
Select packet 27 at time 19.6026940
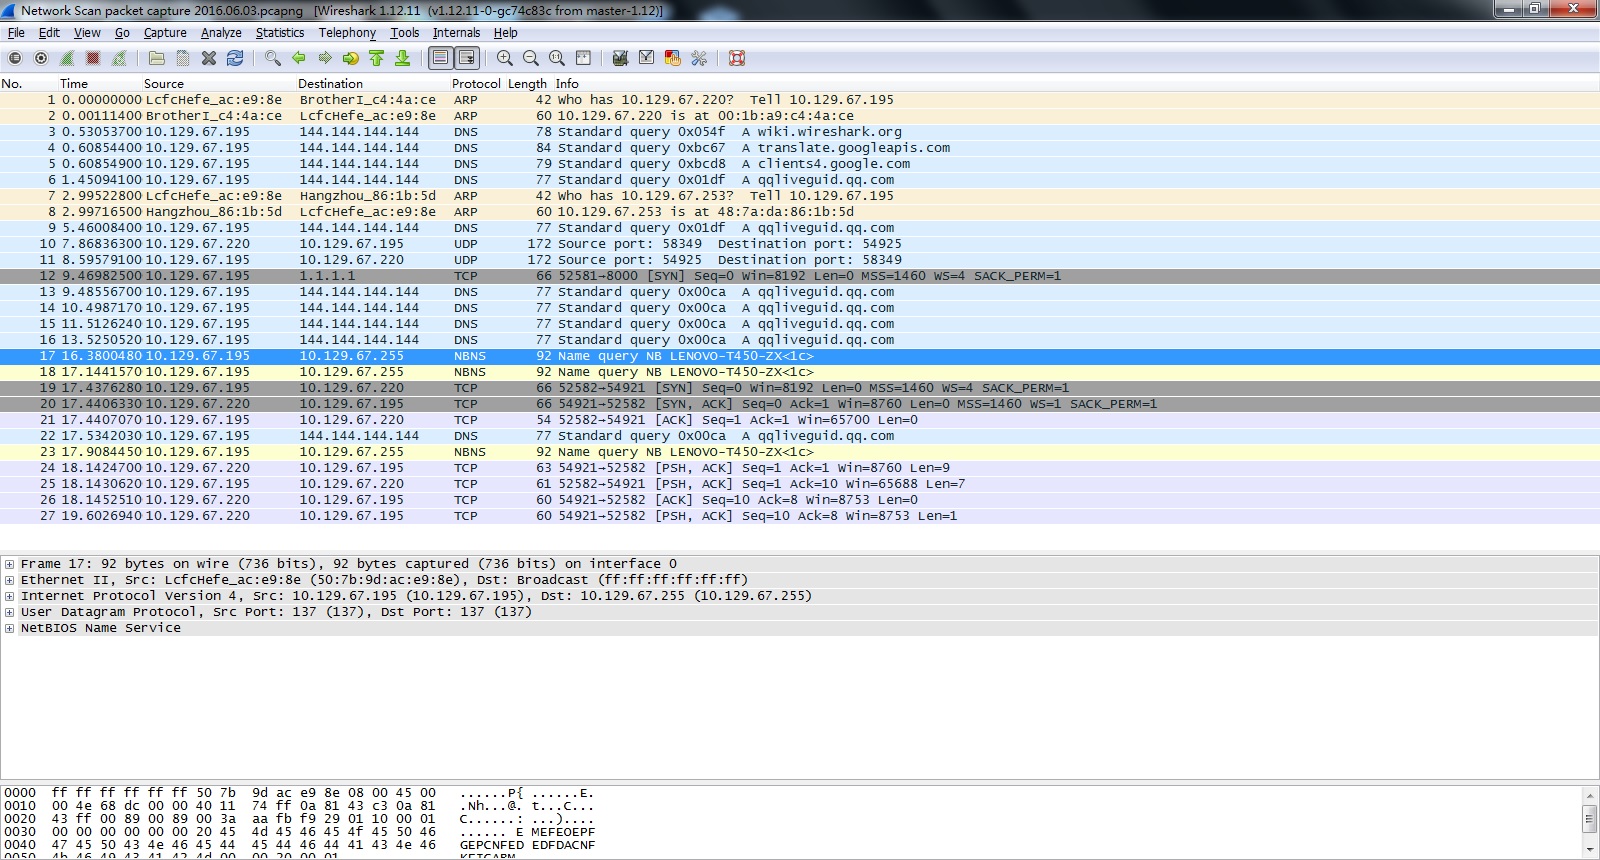click(799, 516)
